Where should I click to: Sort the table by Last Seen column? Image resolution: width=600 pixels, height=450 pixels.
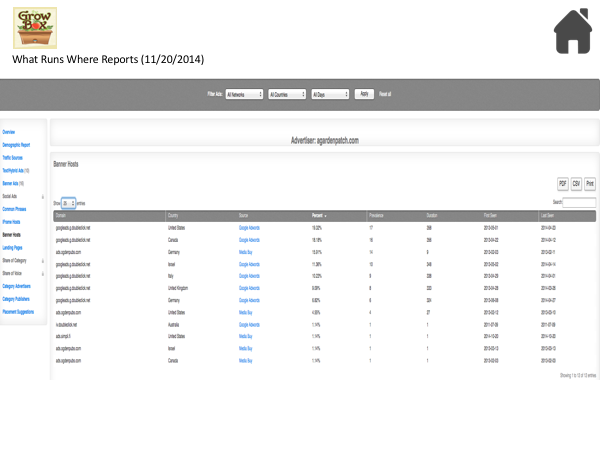coord(567,216)
